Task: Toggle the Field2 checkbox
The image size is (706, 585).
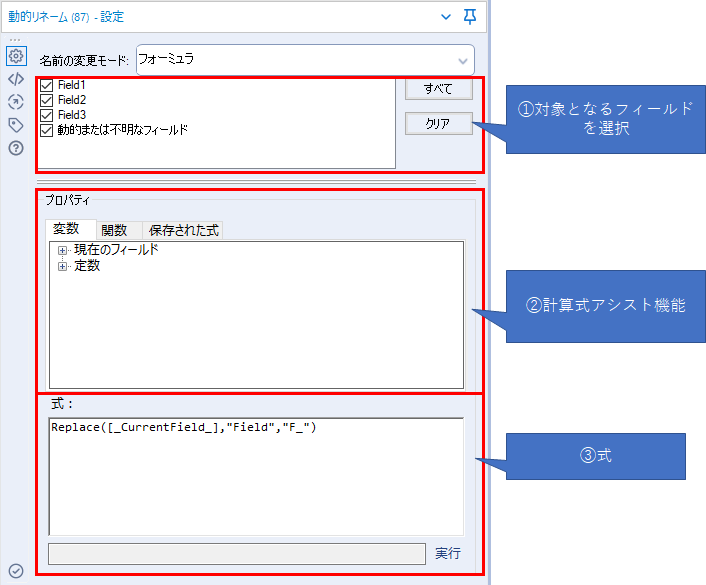Action: (46, 100)
